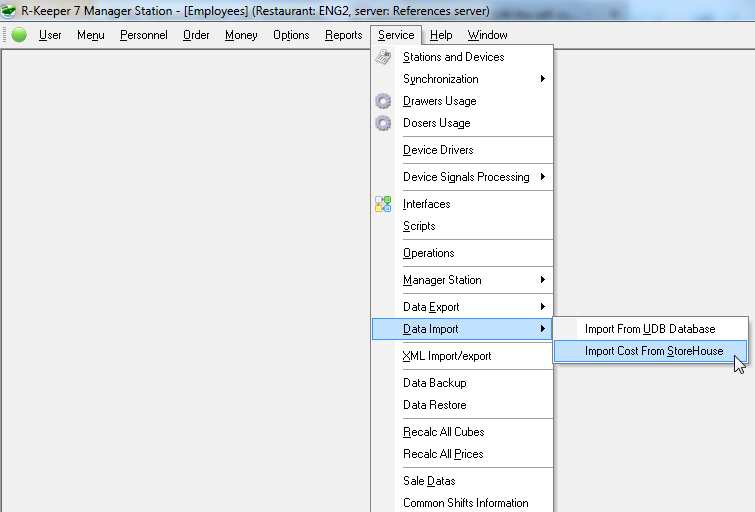Click the Stations and Devices icon

click(383, 57)
